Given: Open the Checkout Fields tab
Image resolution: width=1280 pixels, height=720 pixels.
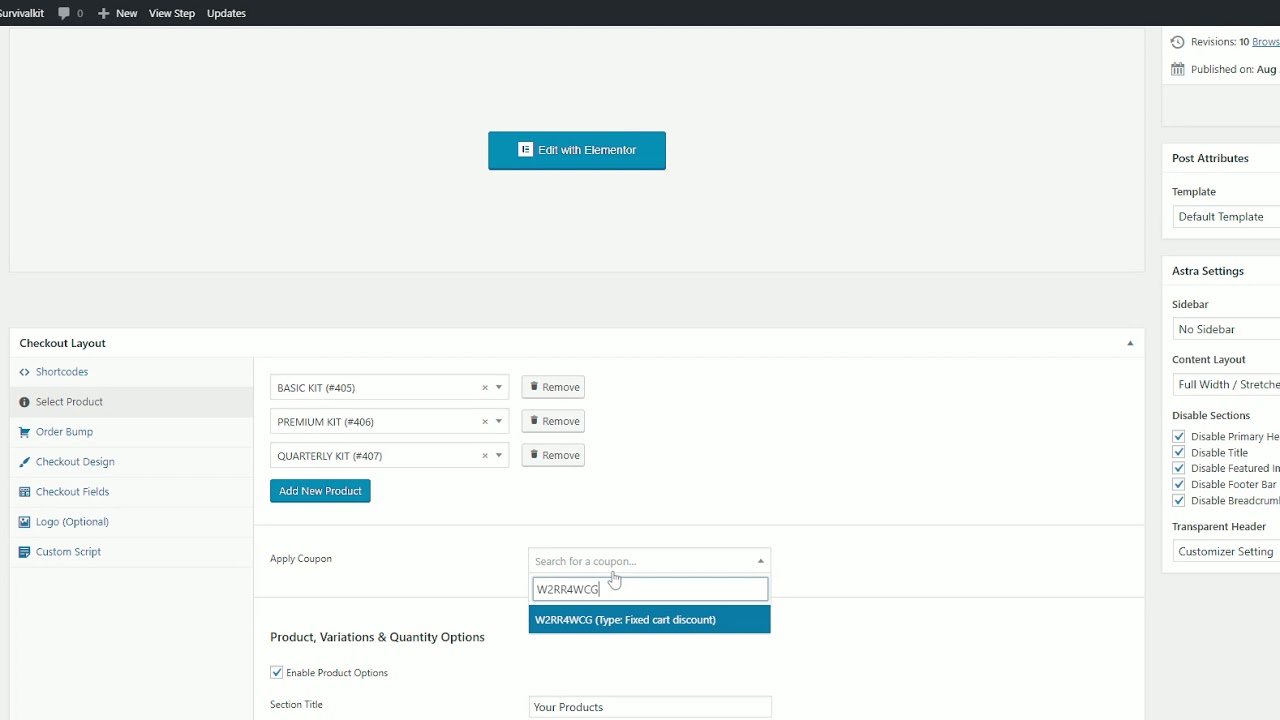Looking at the screenshot, I should tap(131, 492).
